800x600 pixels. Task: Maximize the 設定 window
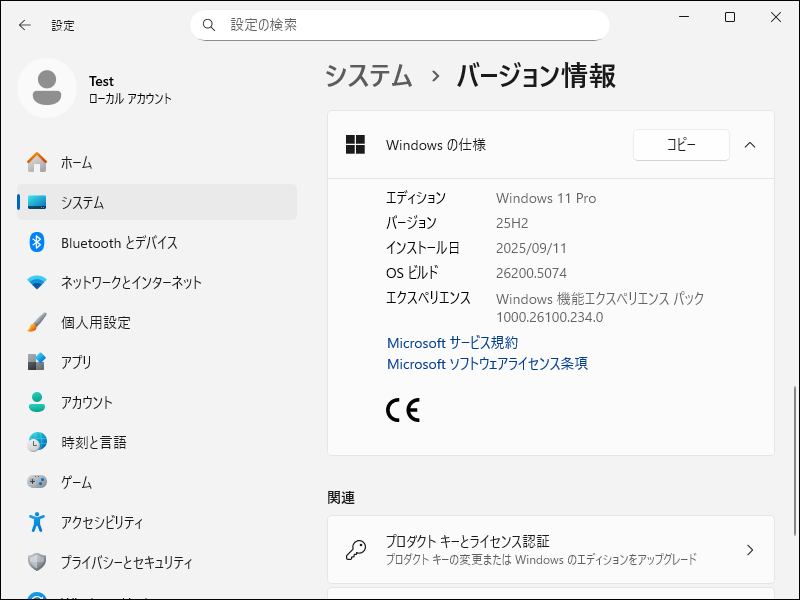pos(730,17)
